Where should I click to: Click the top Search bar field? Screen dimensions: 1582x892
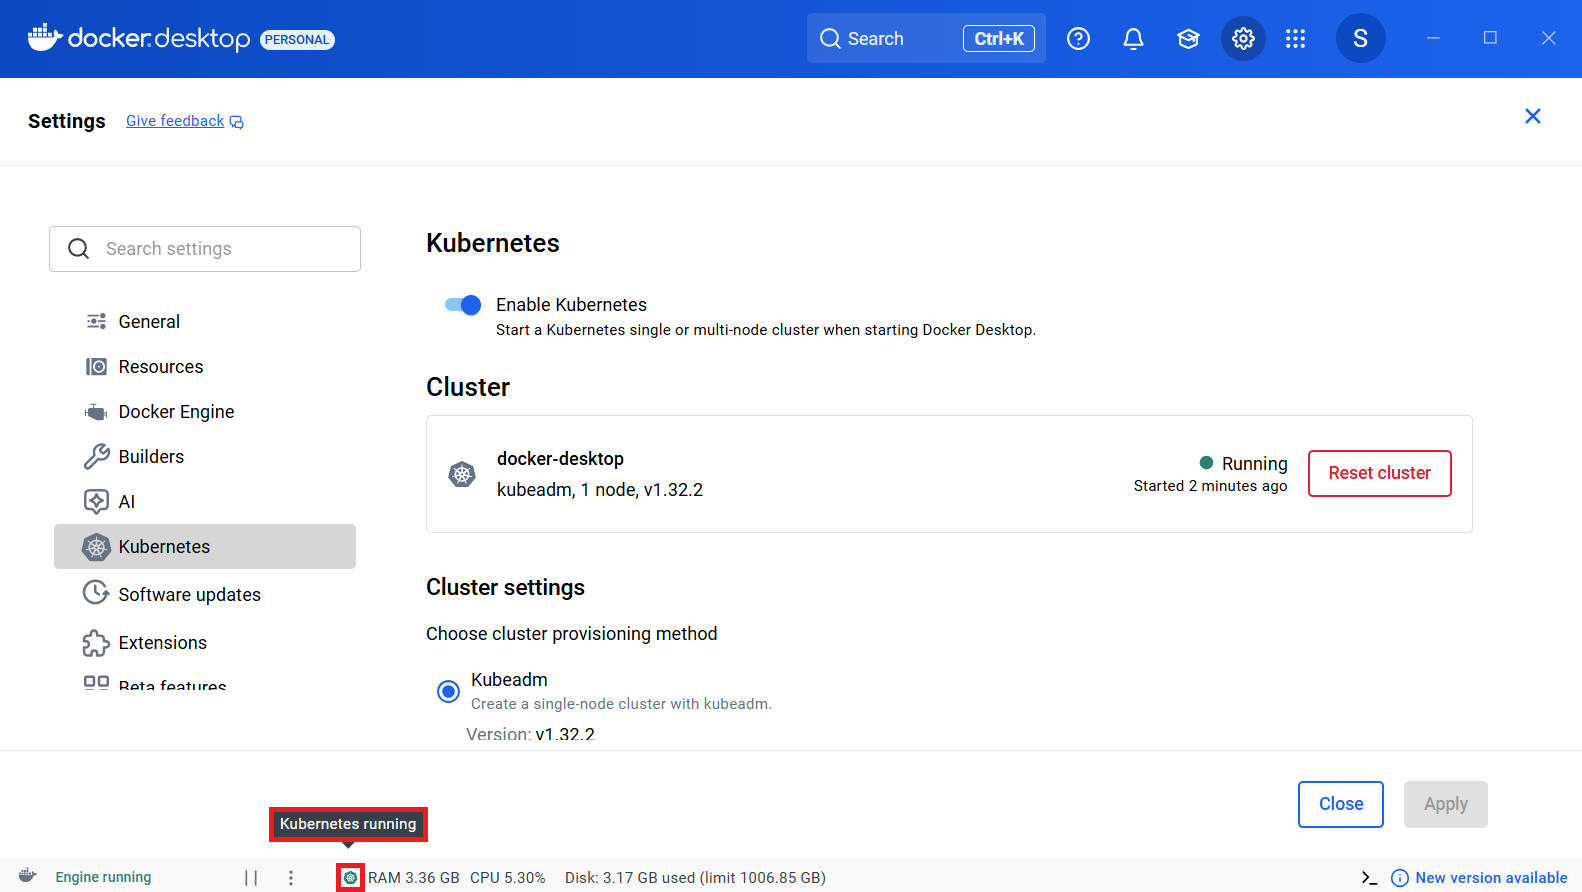tap(926, 38)
